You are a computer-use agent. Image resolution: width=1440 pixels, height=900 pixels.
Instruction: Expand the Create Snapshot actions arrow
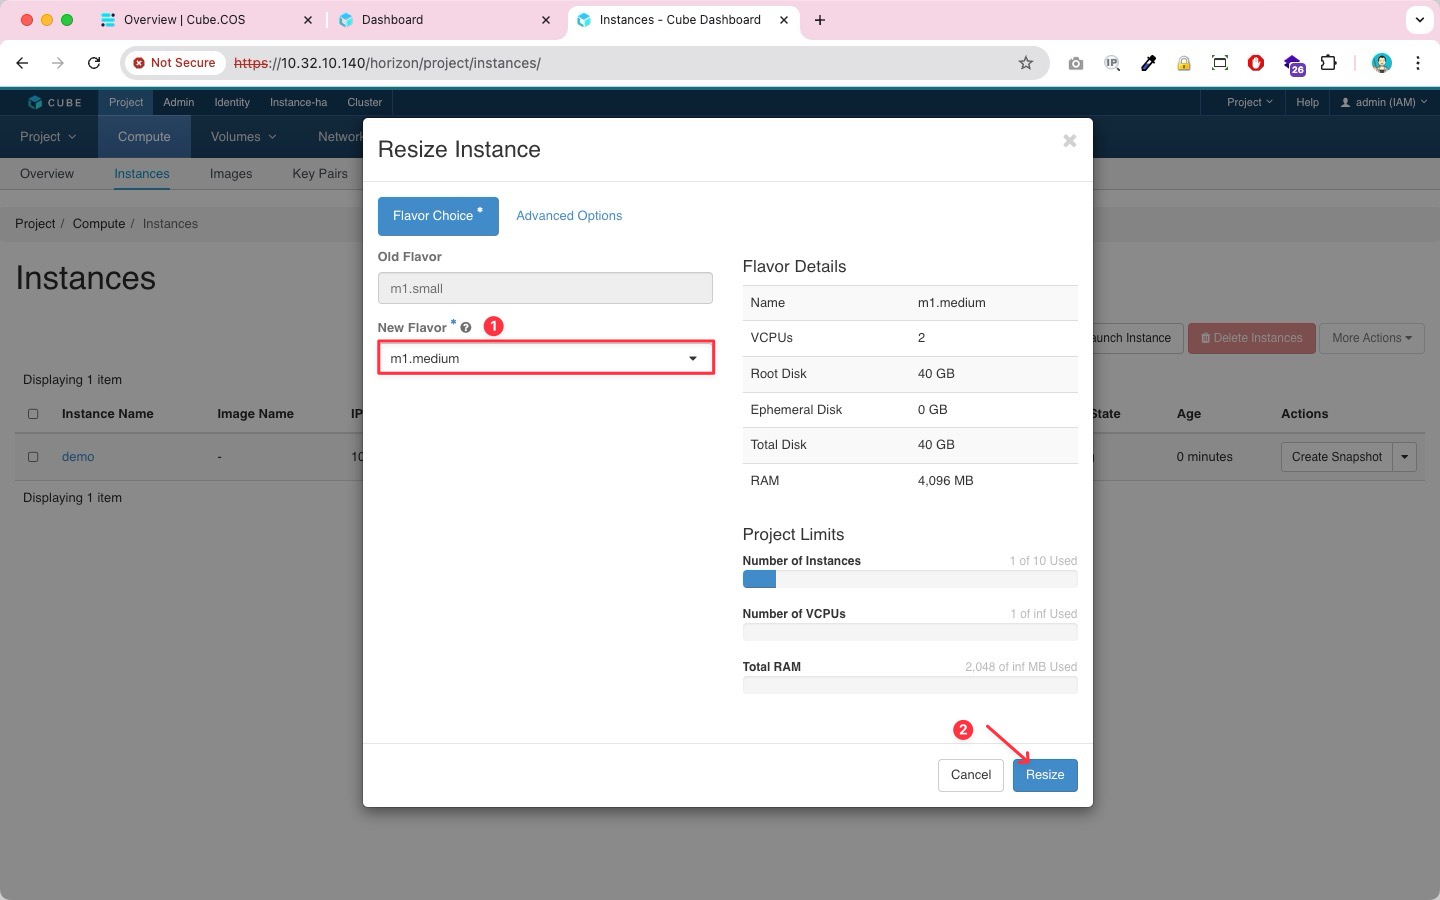point(1404,457)
